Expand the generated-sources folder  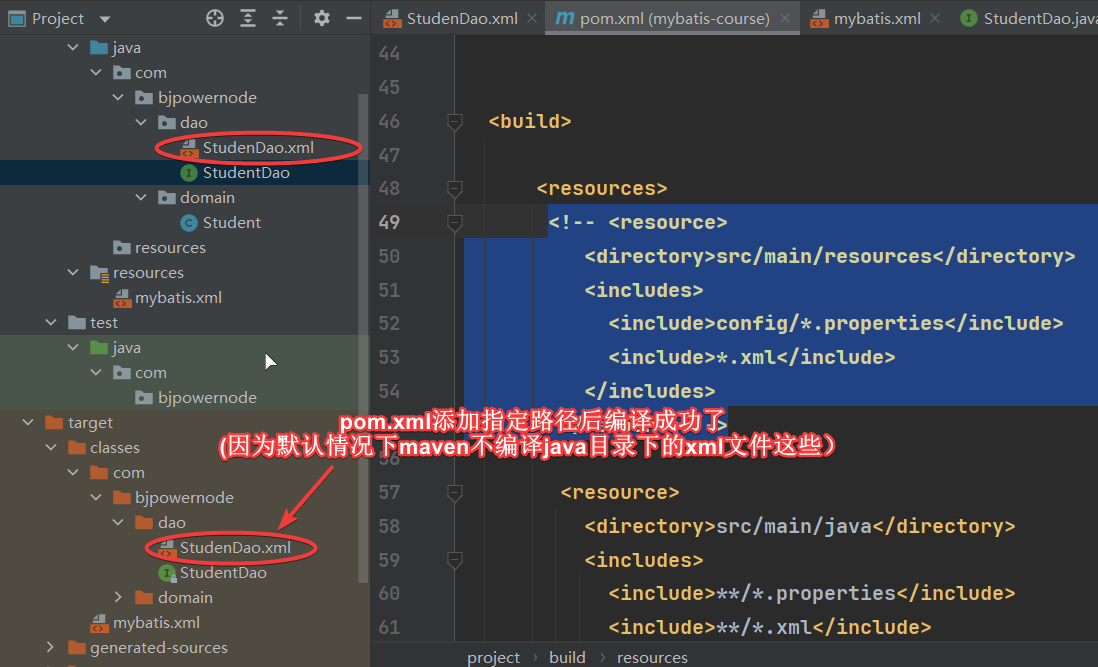point(50,647)
